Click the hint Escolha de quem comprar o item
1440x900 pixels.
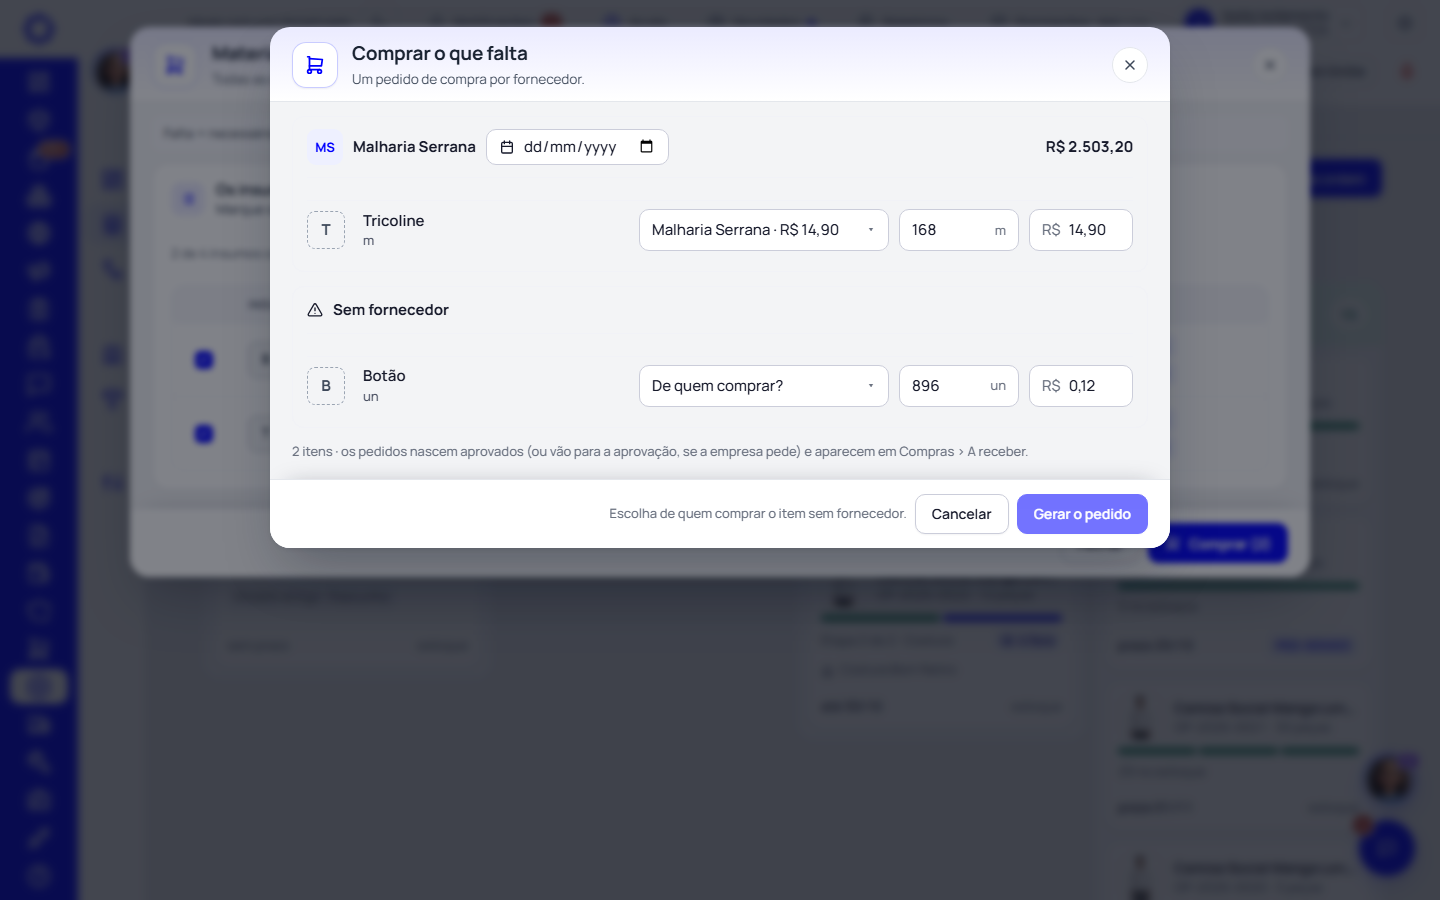click(757, 514)
